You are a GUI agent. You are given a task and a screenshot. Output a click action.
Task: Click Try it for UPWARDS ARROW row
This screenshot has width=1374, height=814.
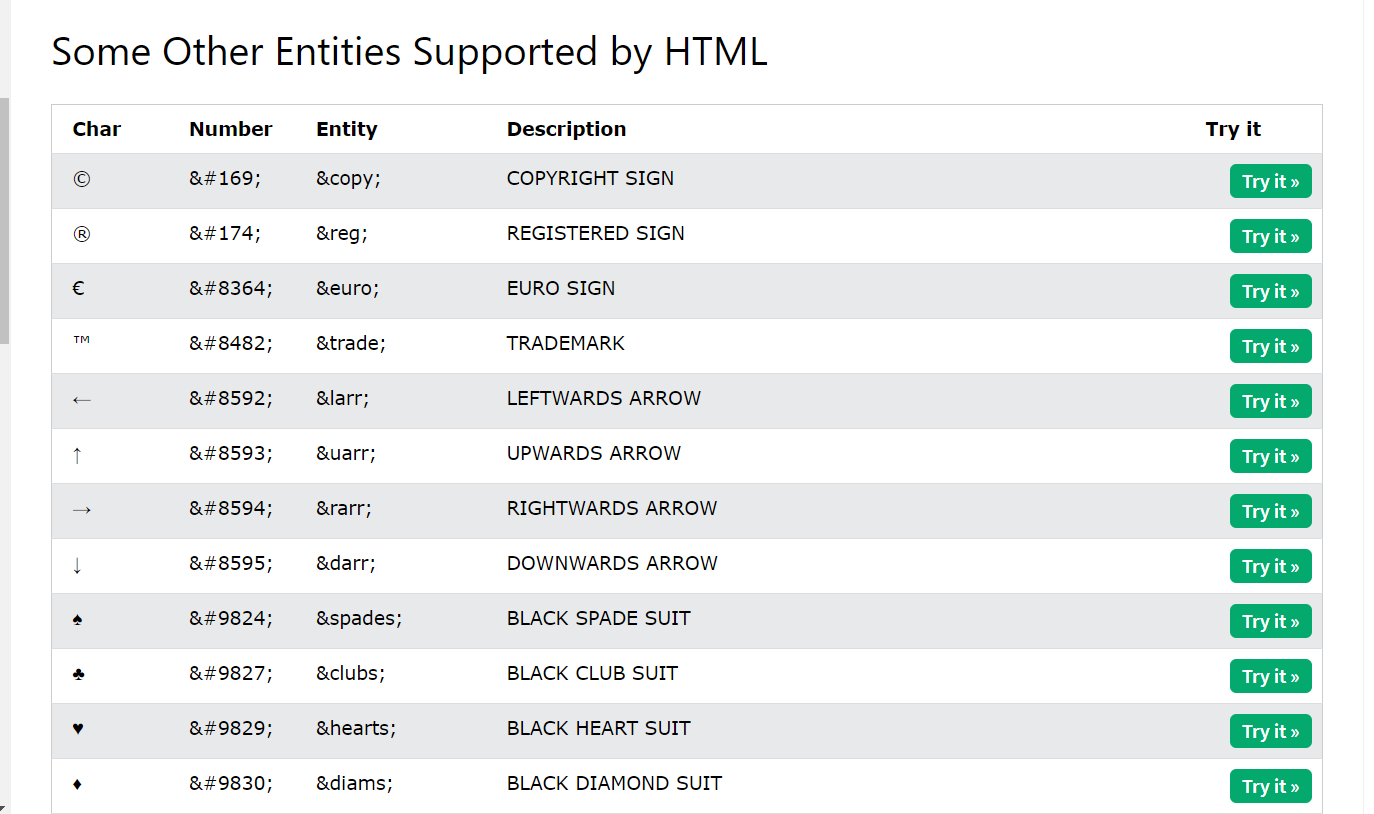(1270, 457)
